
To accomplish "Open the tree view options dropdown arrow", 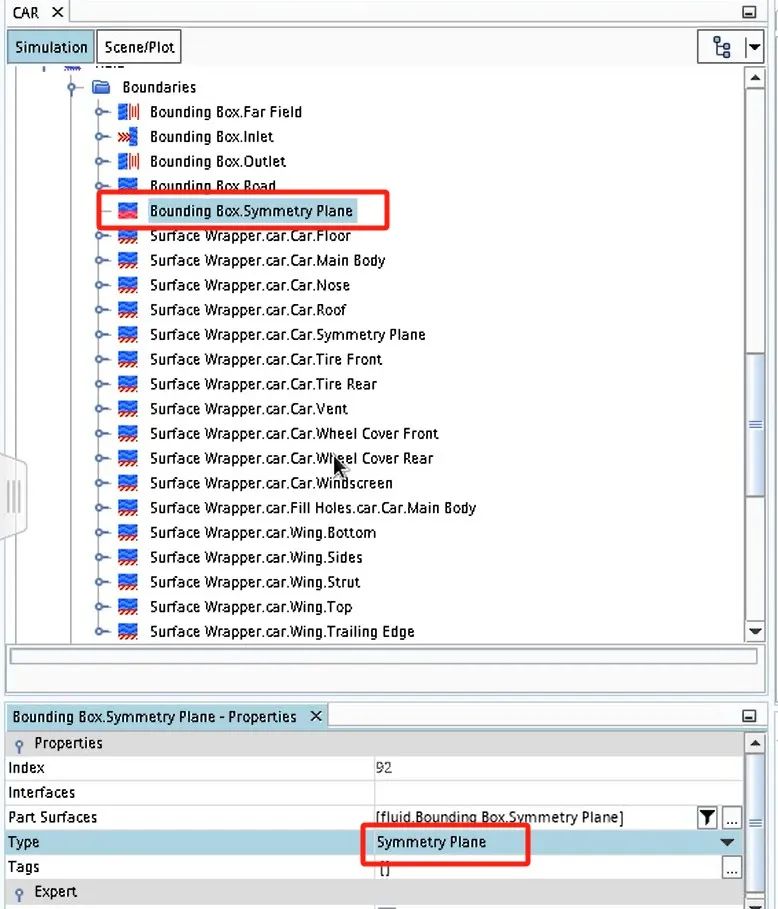I will 754,47.
